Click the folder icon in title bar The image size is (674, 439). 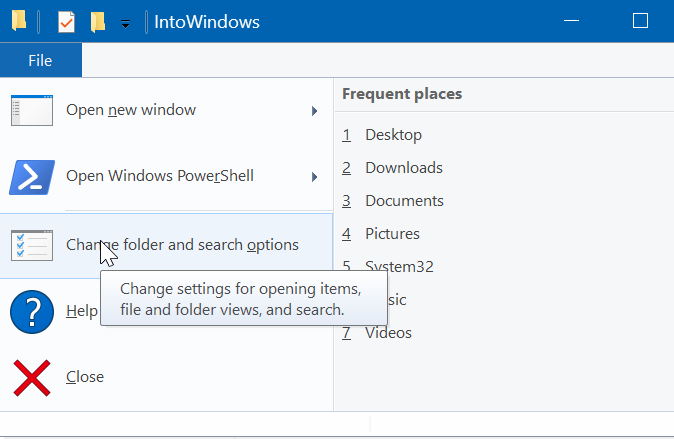(19, 21)
